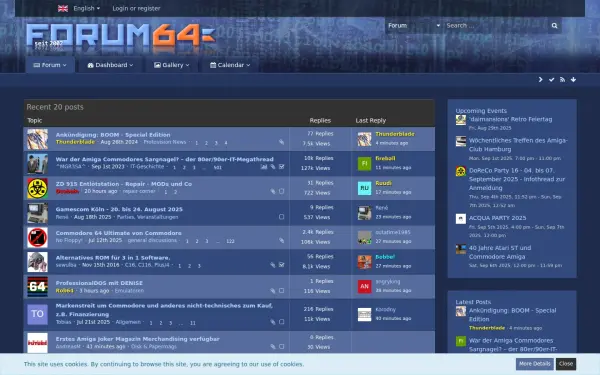
Task: Open 'daimansions' Retro Feiertag event
Action: tap(510, 119)
